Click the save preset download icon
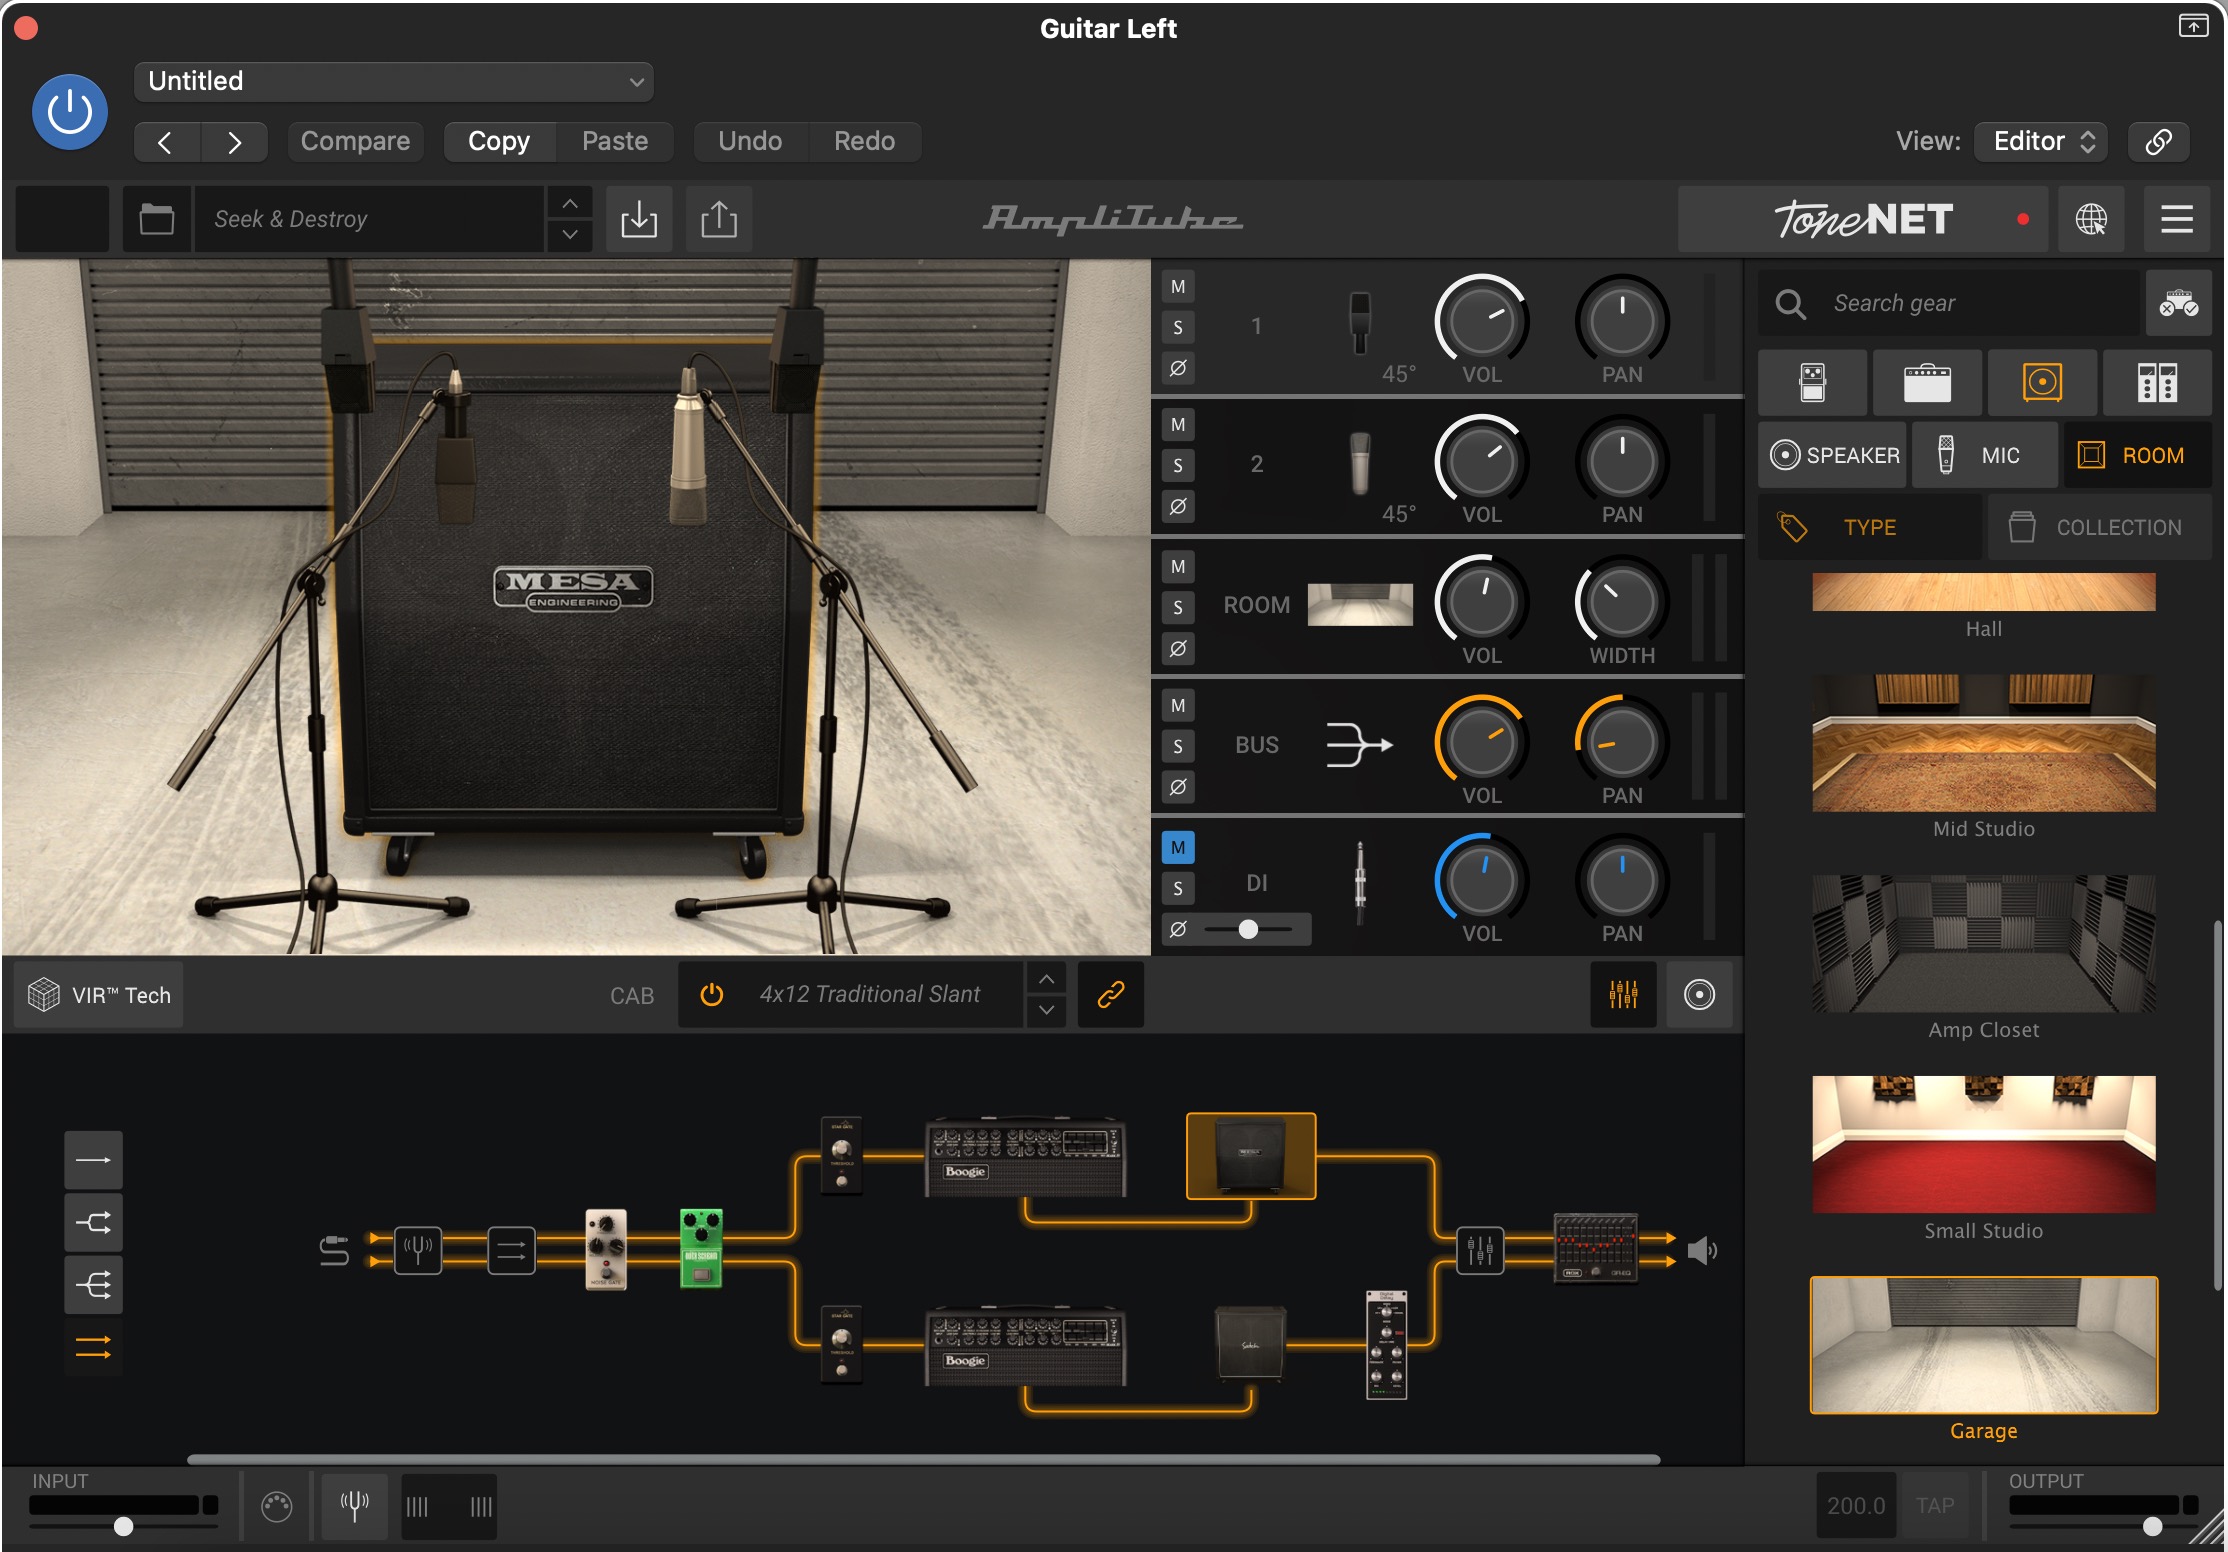Image resolution: width=2228 pixels, height=1552 pixels. tap(639, 218)
